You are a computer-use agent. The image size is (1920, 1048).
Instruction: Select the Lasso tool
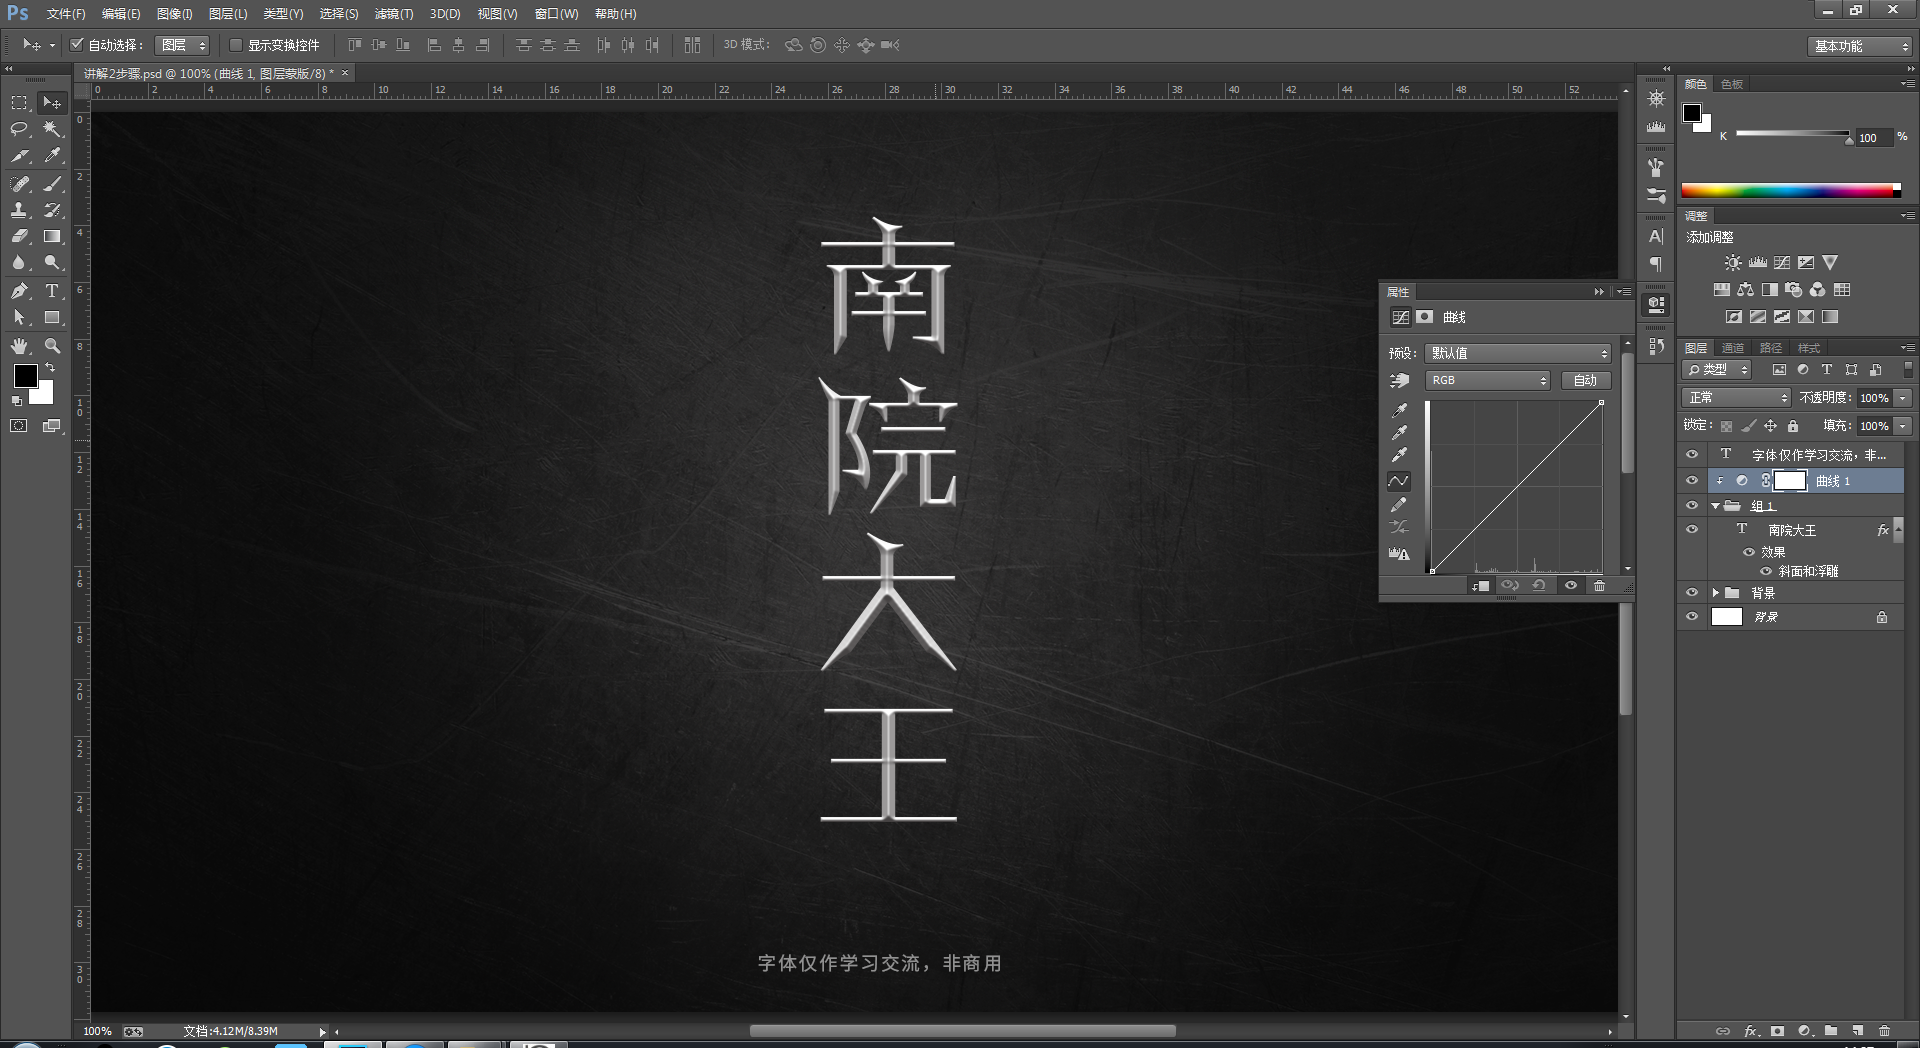click(x=19, y=129)
